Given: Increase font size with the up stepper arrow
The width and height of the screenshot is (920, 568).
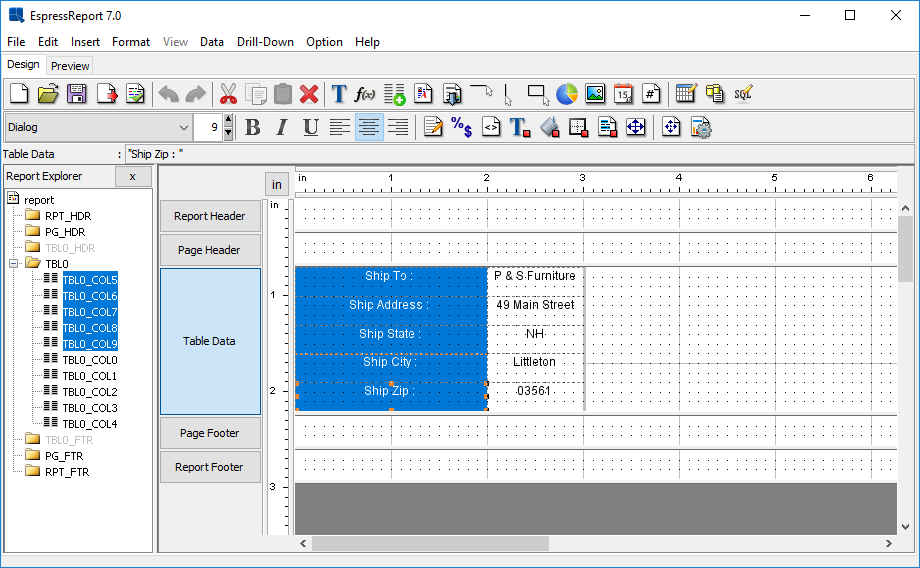Looking at the screenshot, I should [x=228, y=120].
